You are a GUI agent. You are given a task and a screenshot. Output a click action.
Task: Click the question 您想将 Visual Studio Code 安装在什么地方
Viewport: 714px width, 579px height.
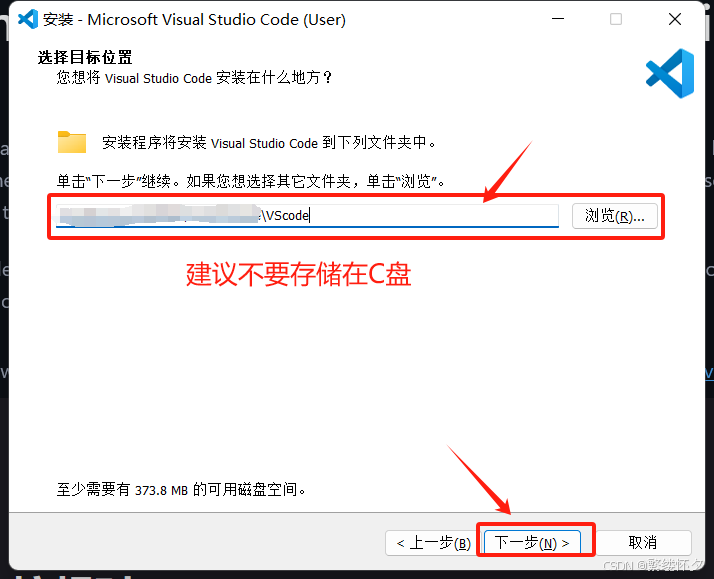tap(194, 77)
